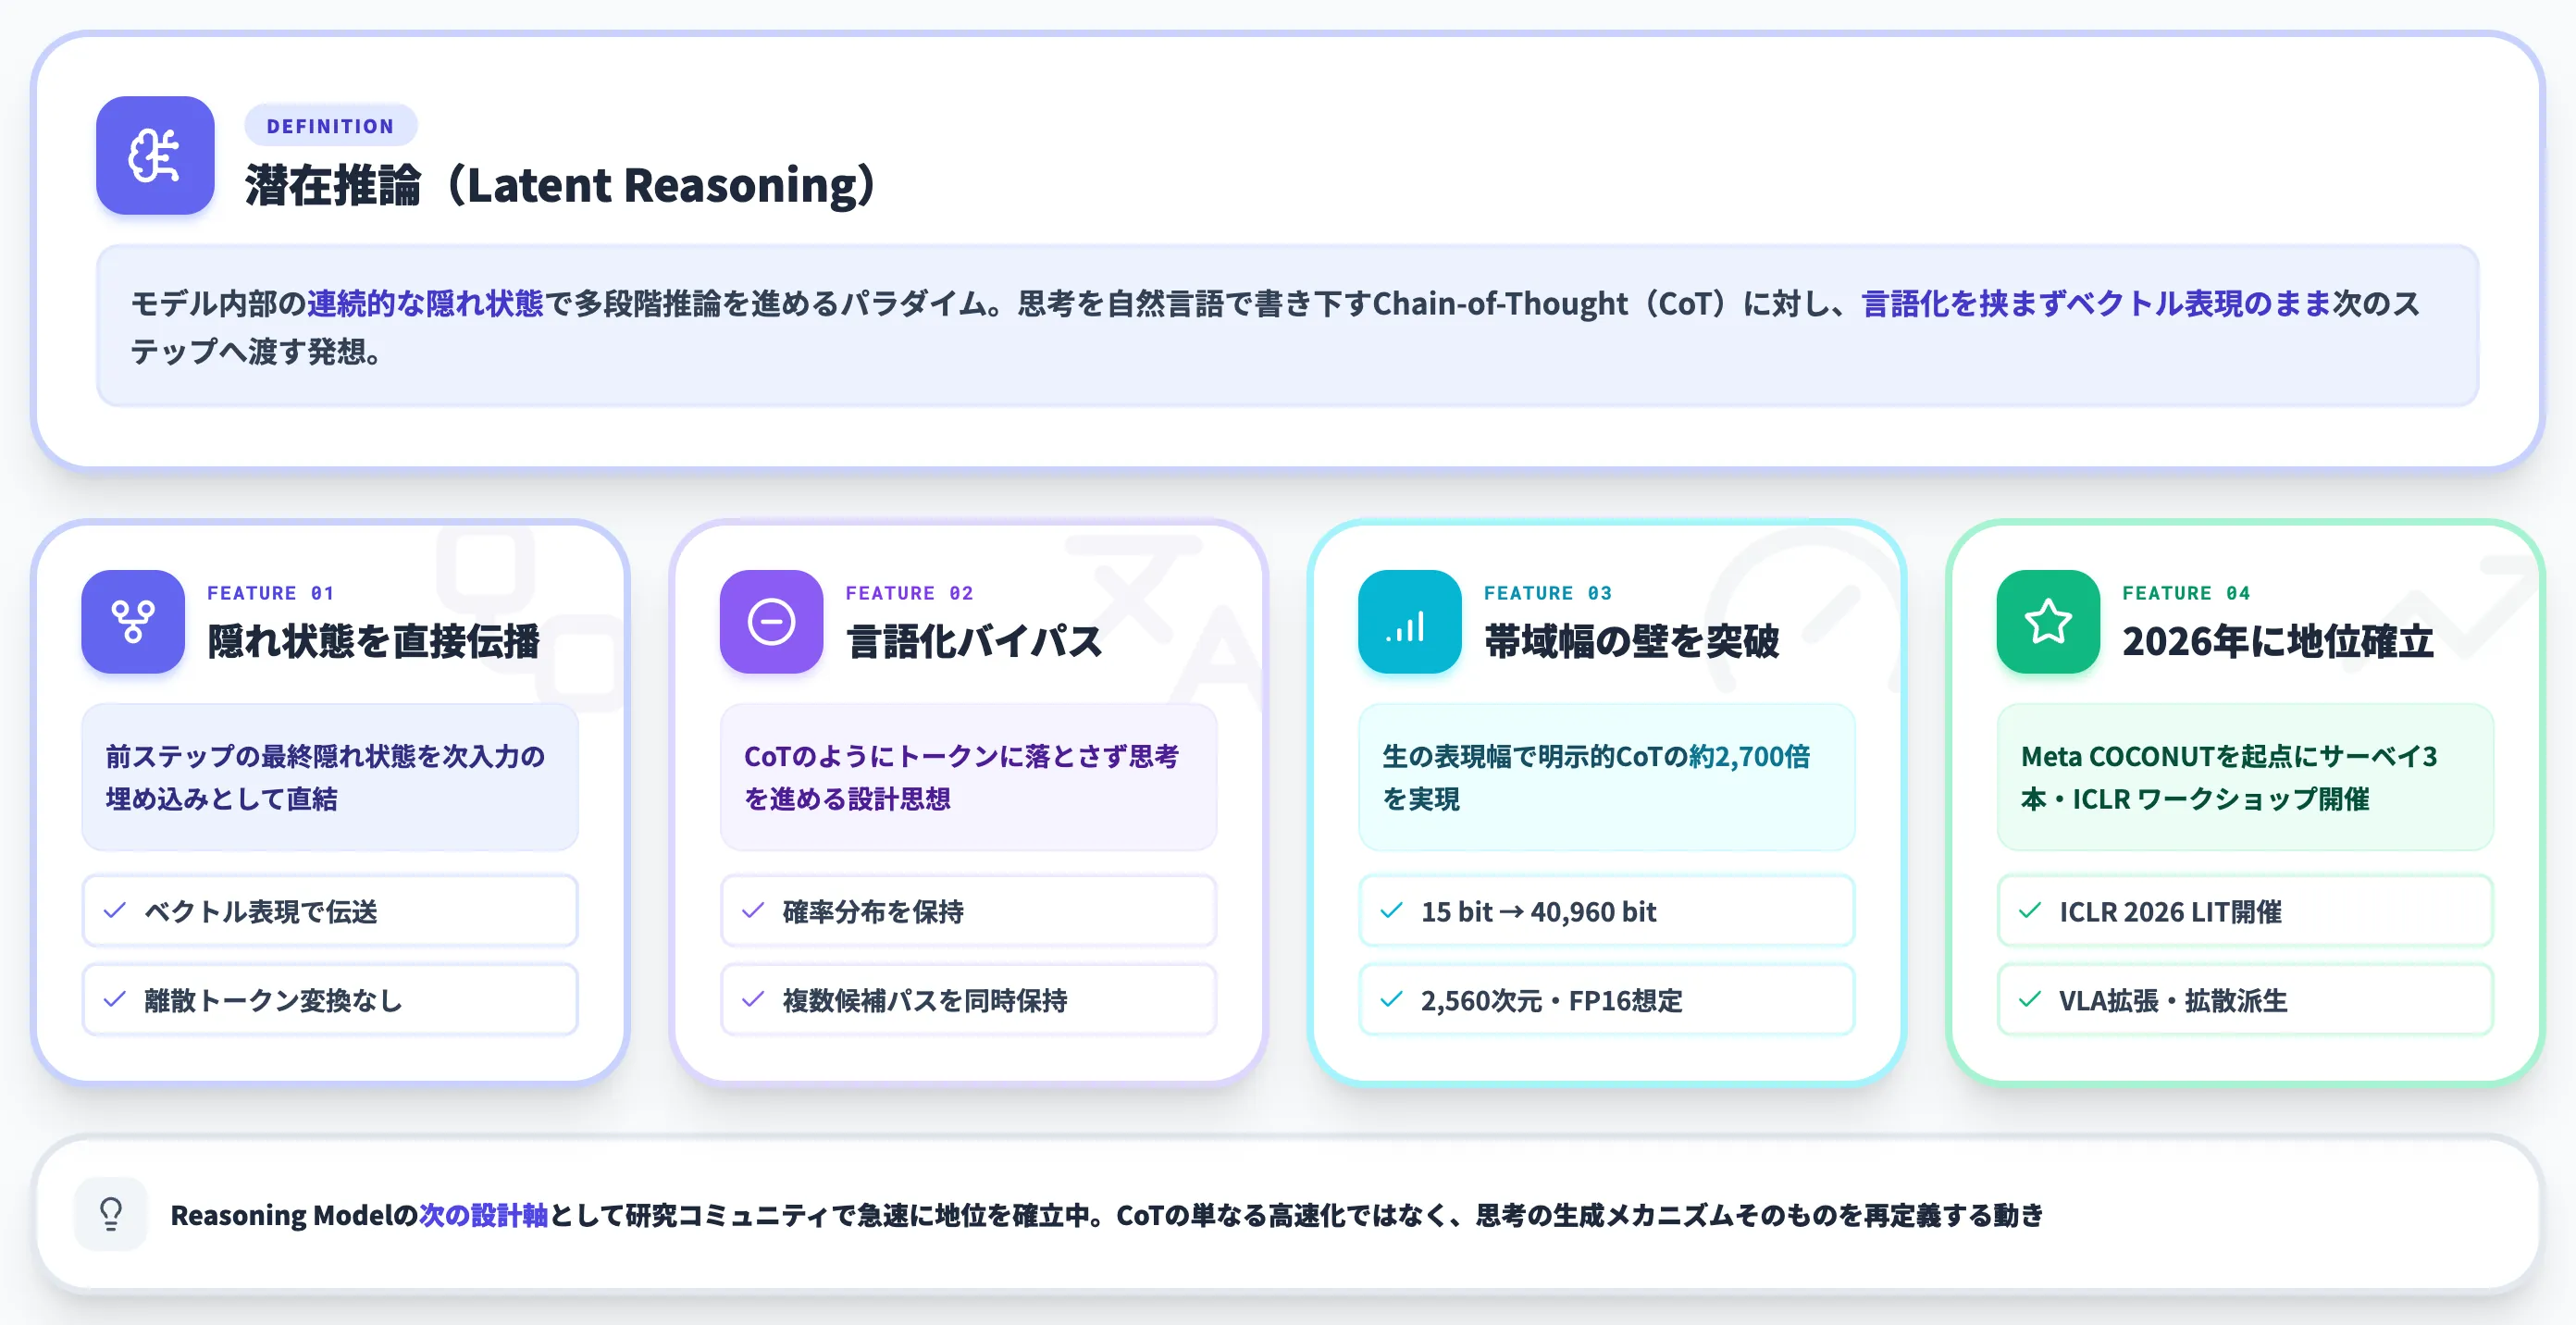Click description CoTのようにトークンに落とさず思考を進める設計思想
This screenshot has height=1325, width=2576.
click(962, 777)
